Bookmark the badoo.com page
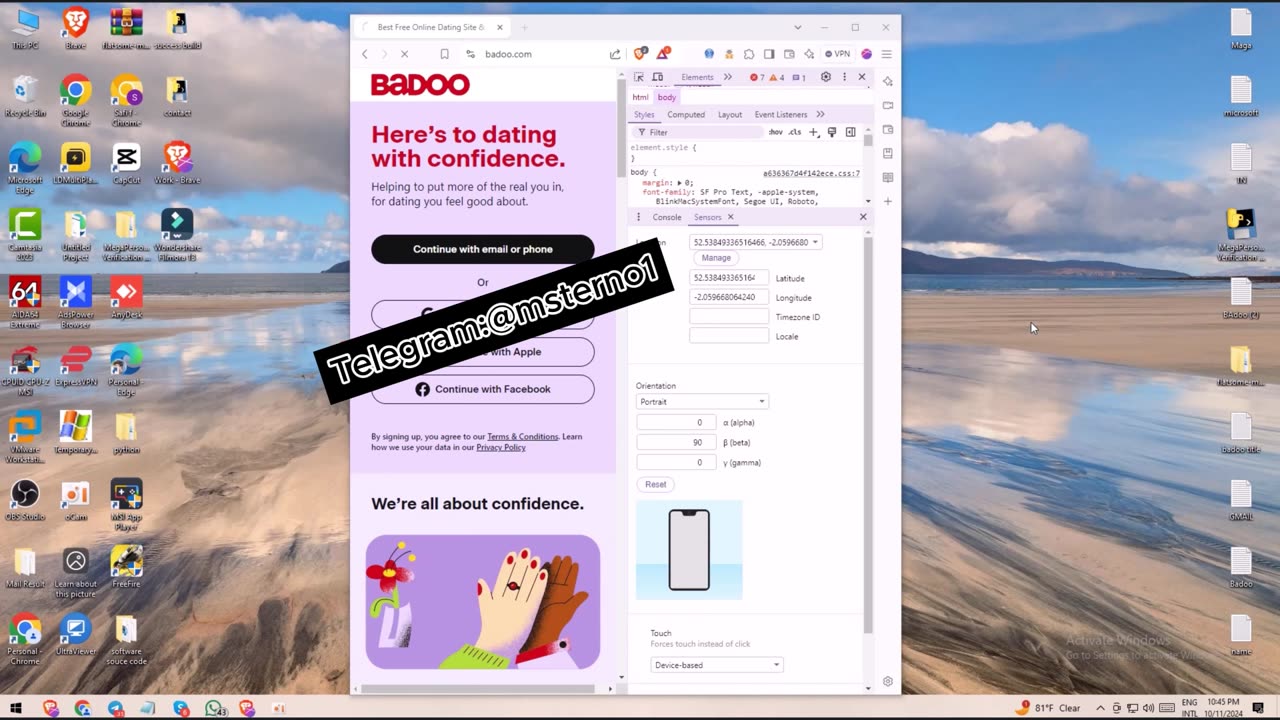This screenshot has height=720, width=1280. tap(445, 54)
